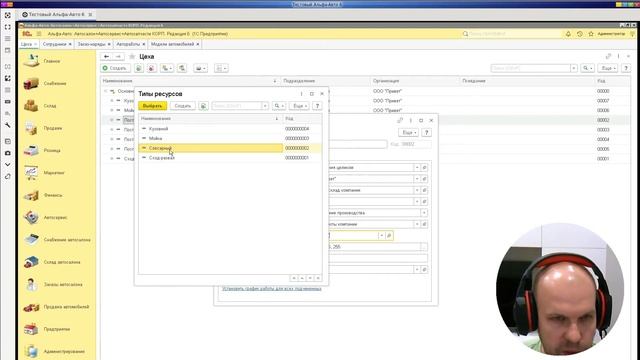The width and height of the screenshot is (640, 360).
Task: Select the Мойка resource type row
Action: [x=230, y=138]
